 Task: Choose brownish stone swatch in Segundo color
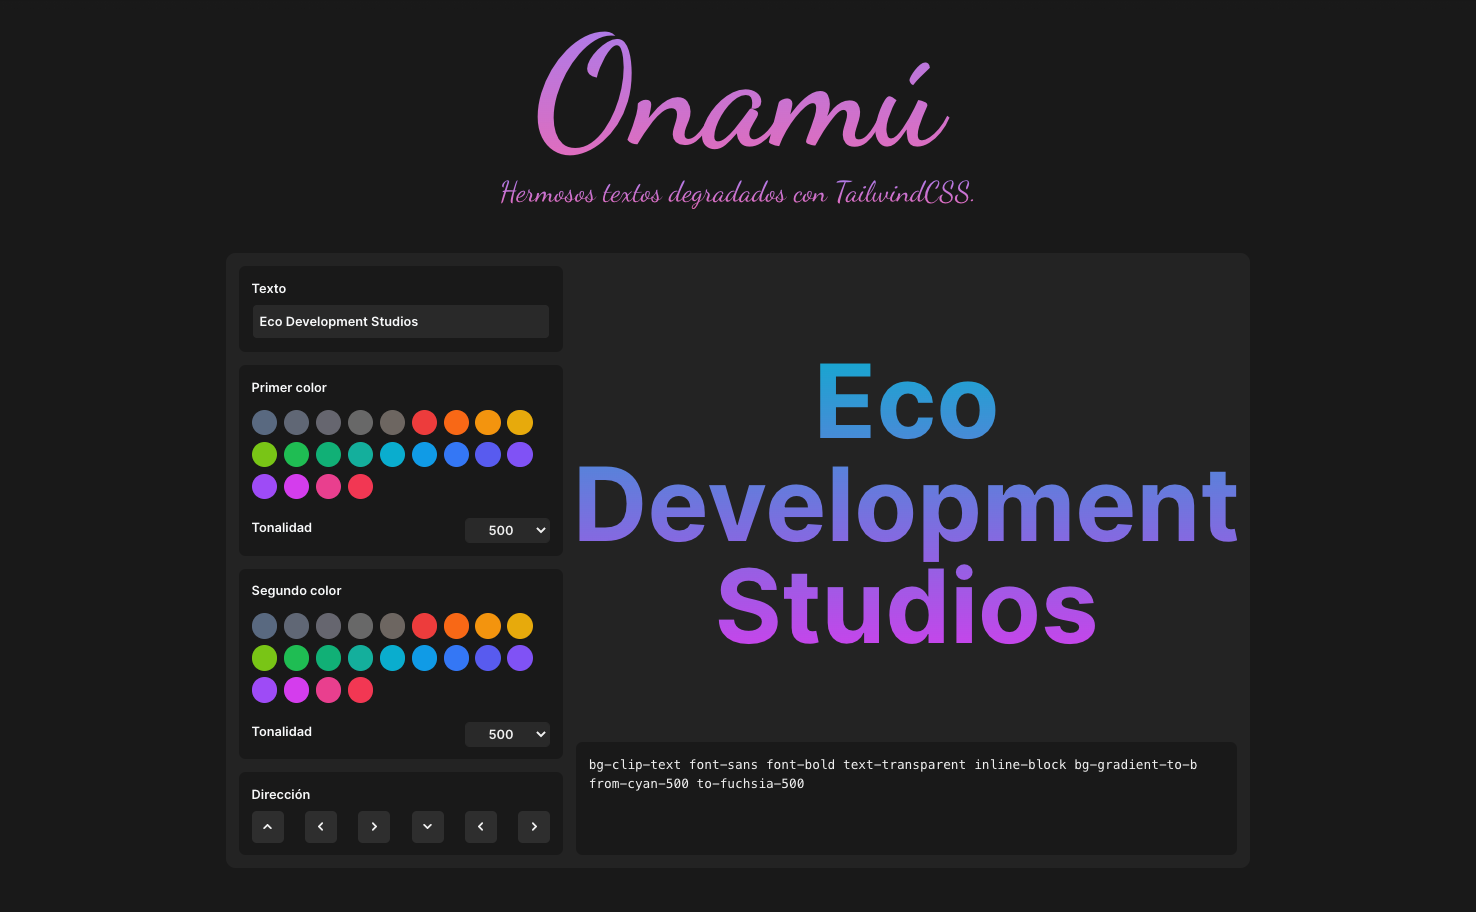click(392, 626)
